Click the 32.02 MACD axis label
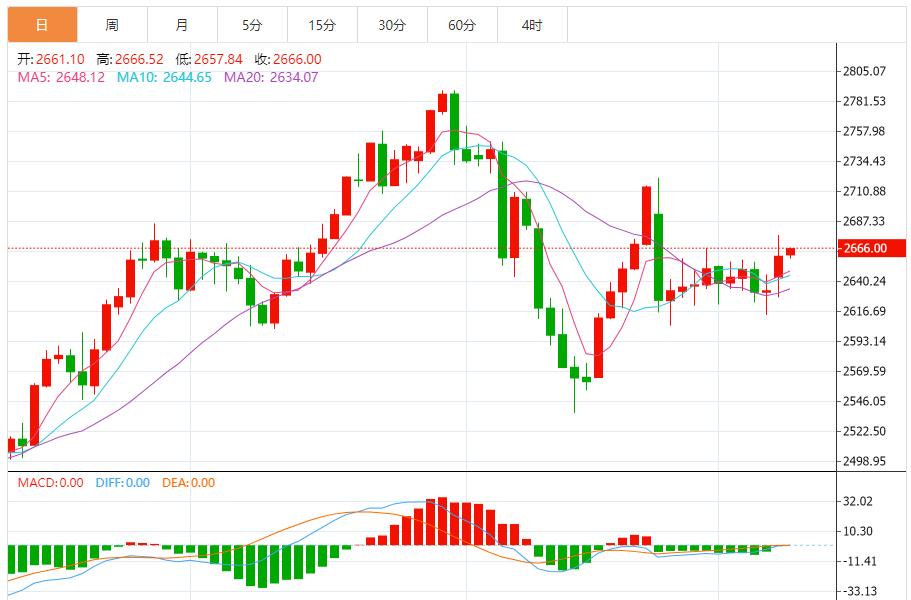Screen dimensions: 911x600 (x=858, y=501)
